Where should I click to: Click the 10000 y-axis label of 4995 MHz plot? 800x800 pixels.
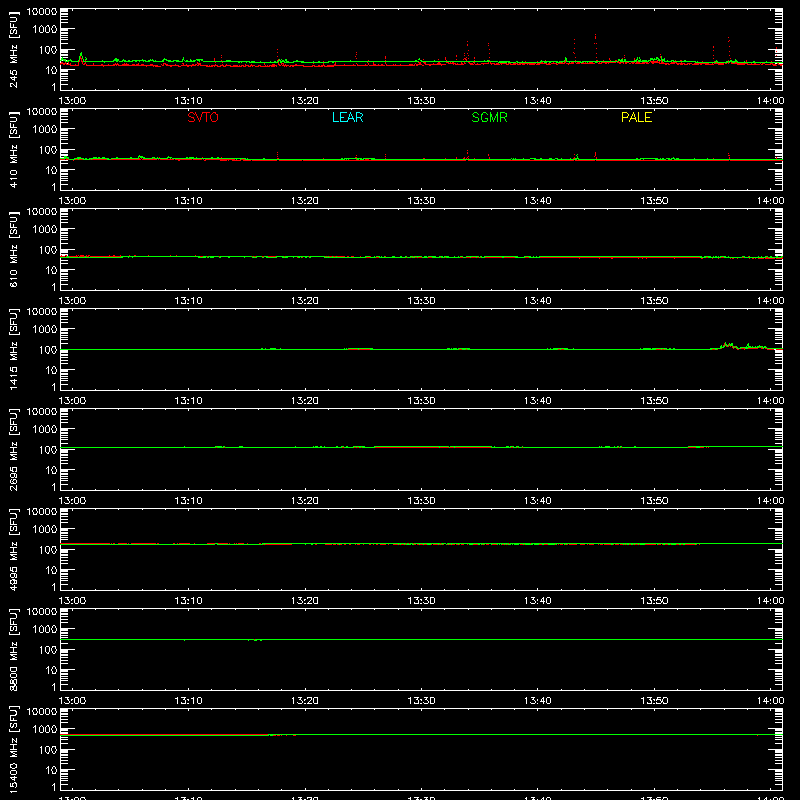coord(42,511)
